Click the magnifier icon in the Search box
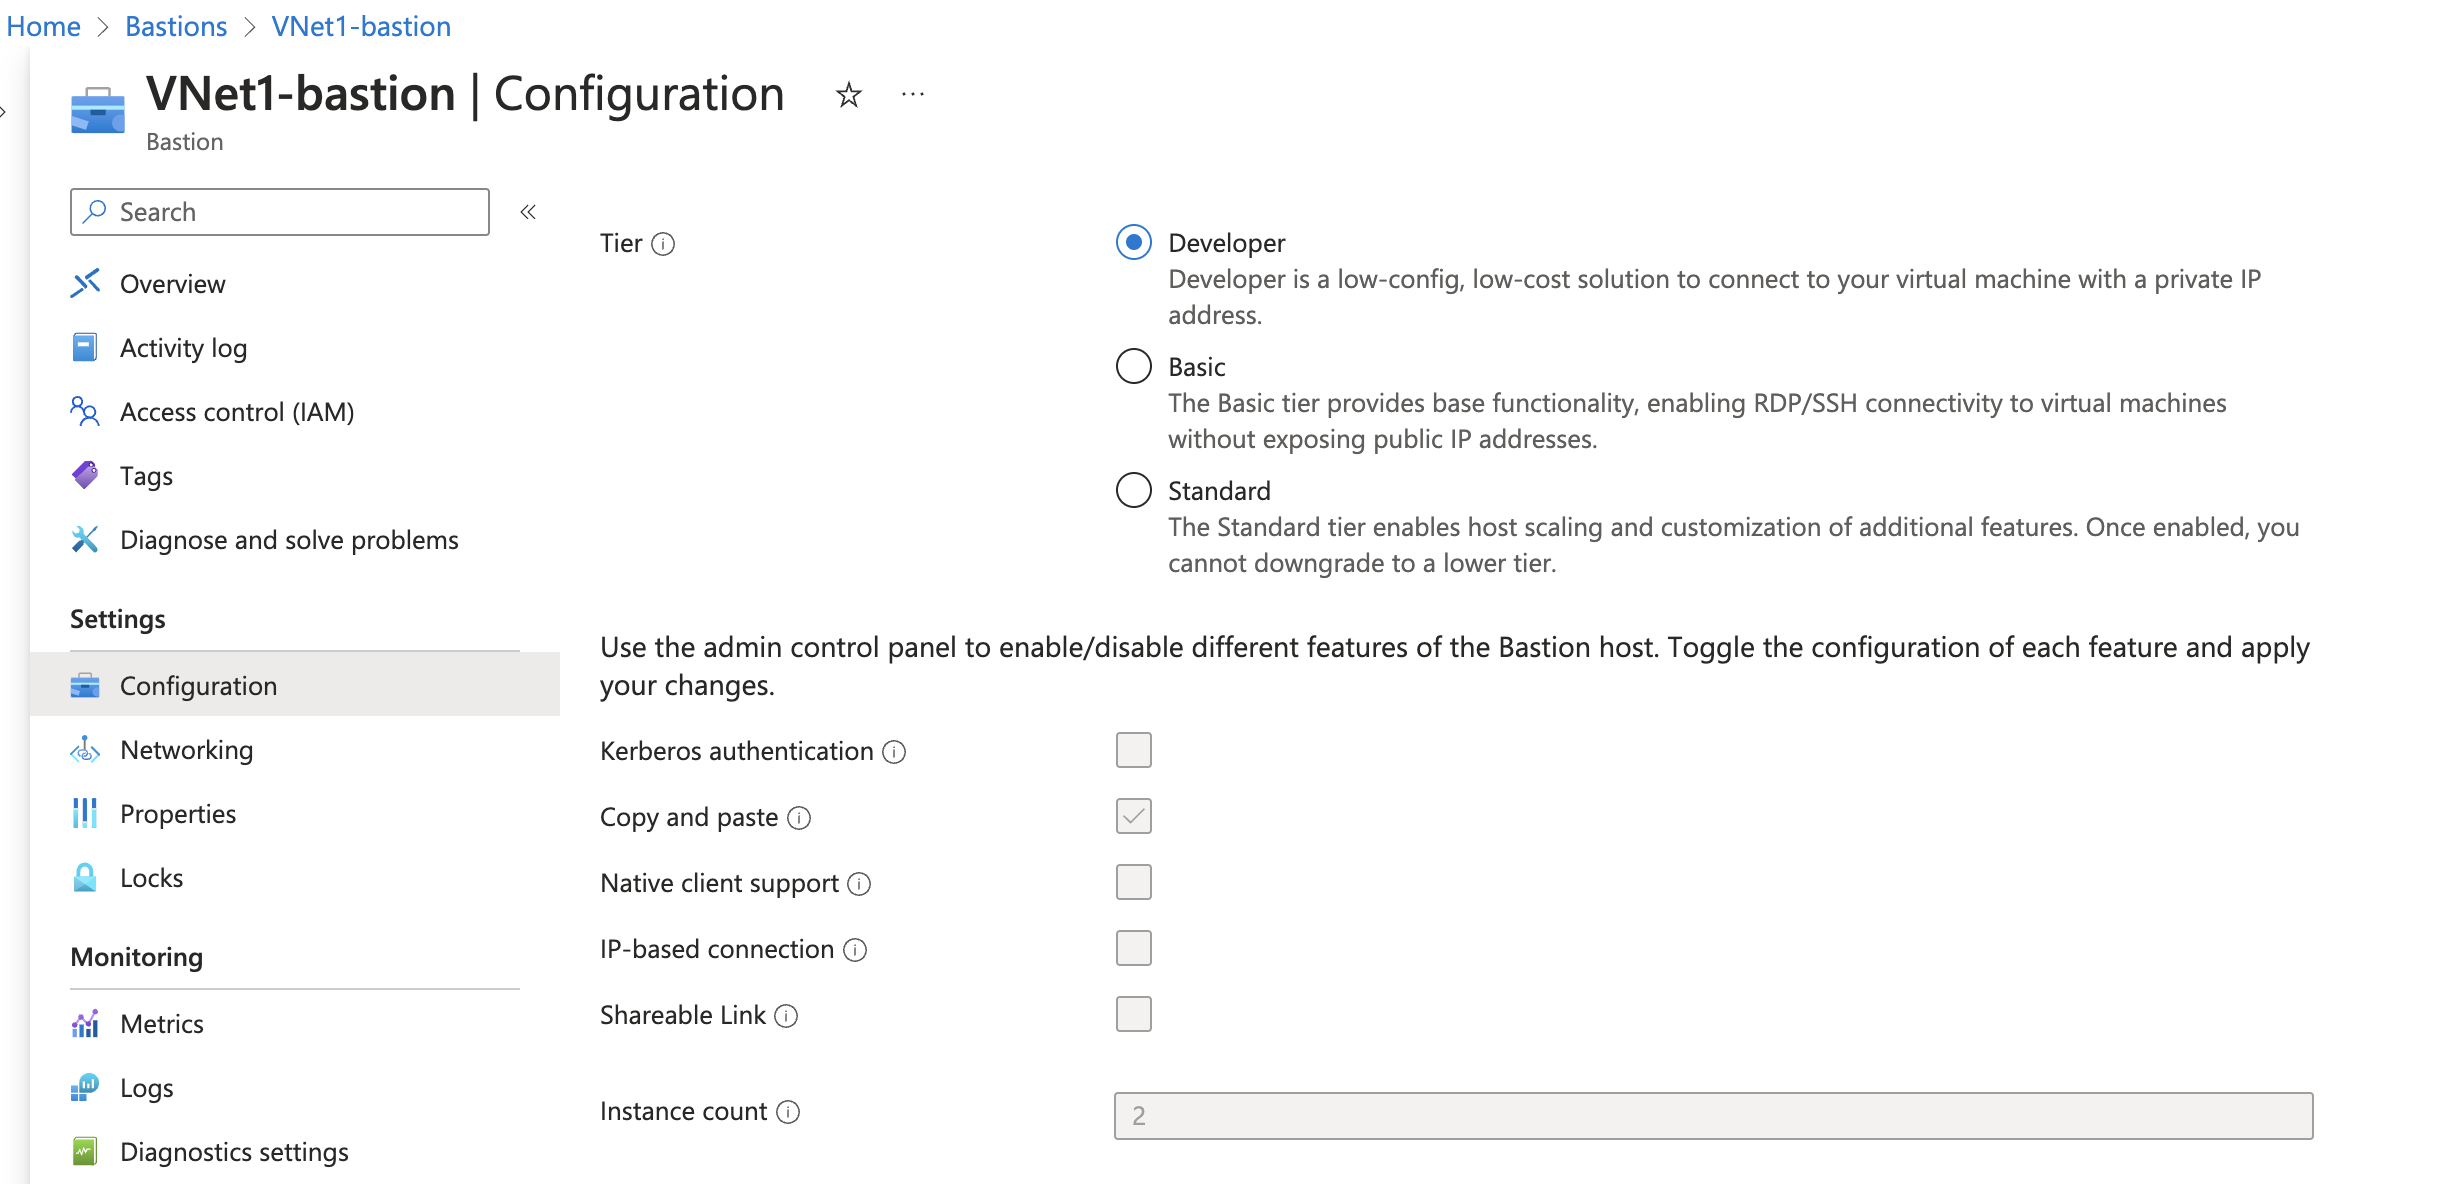This screenshot has width=2445, height=1184. [95, 211]
